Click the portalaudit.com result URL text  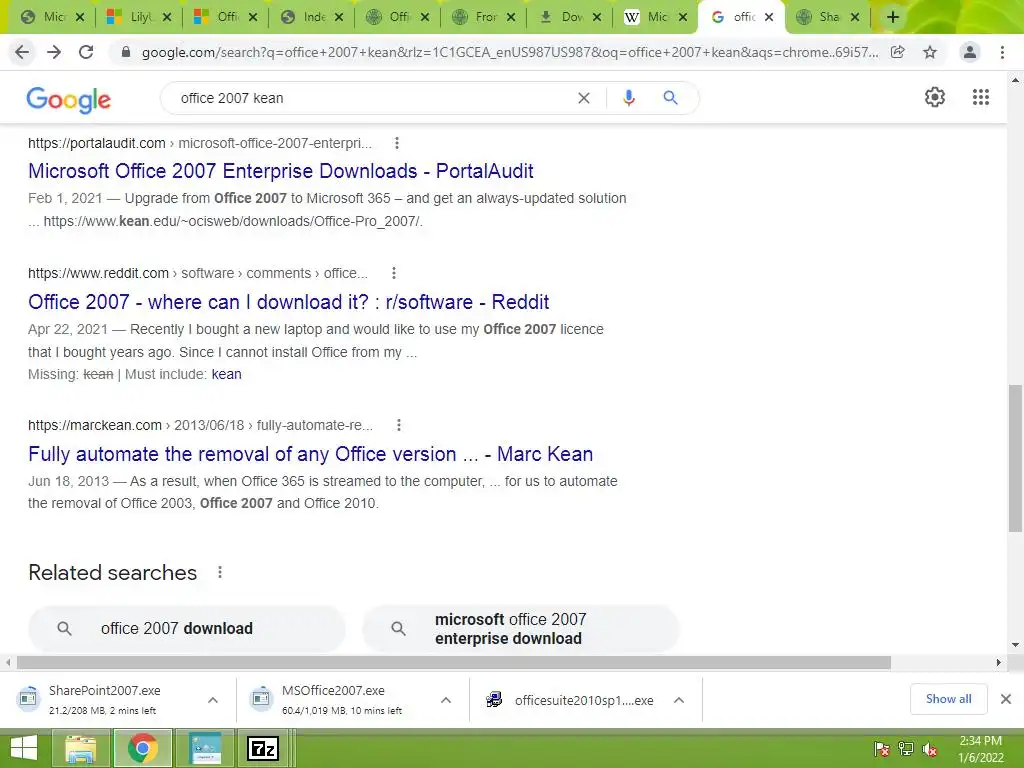200,143
